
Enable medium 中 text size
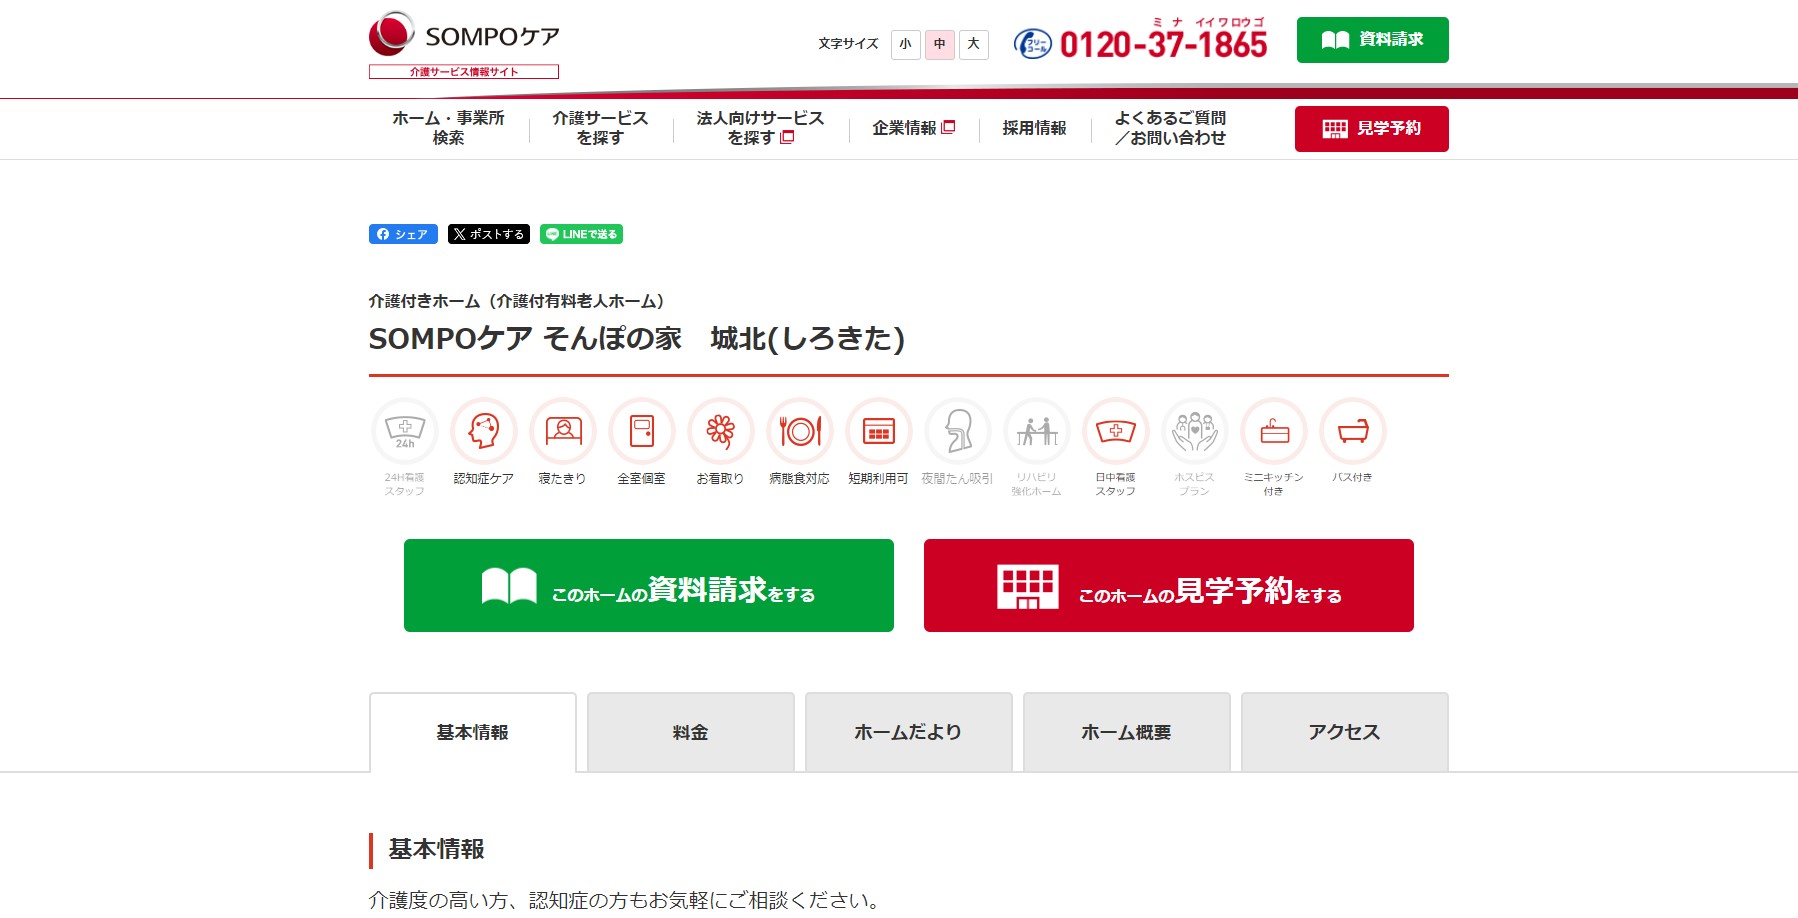938,45
